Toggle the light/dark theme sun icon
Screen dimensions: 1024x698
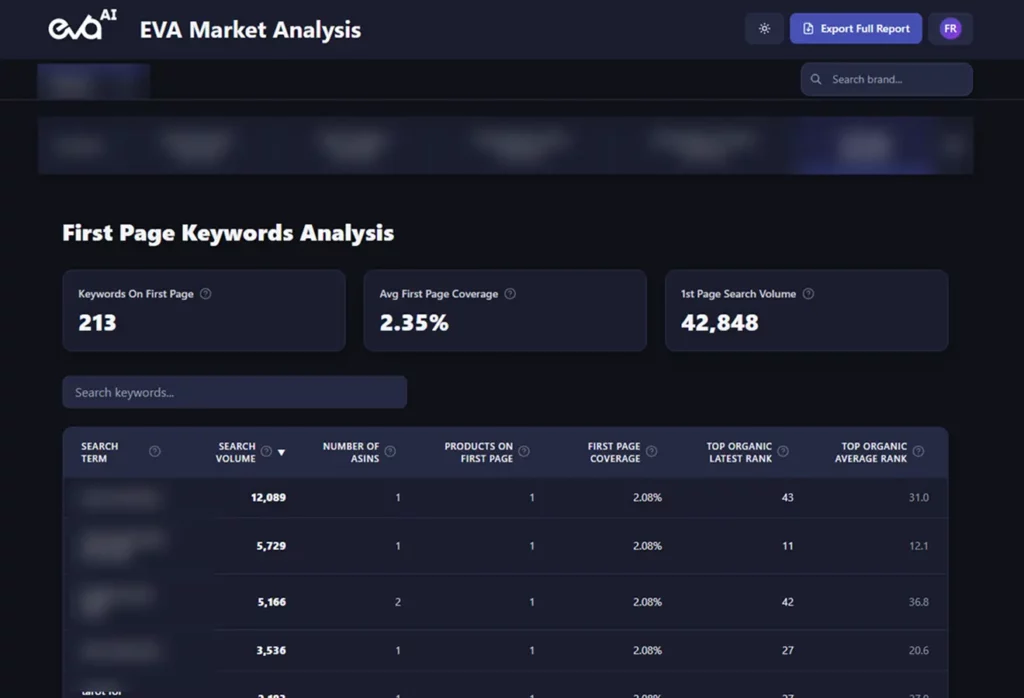pyautogui.click(x=764, y=29)
